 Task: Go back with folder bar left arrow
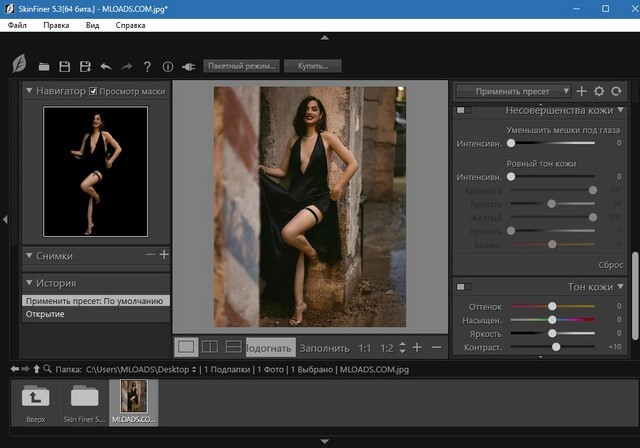pyautogui.click(x=15, y=369)
